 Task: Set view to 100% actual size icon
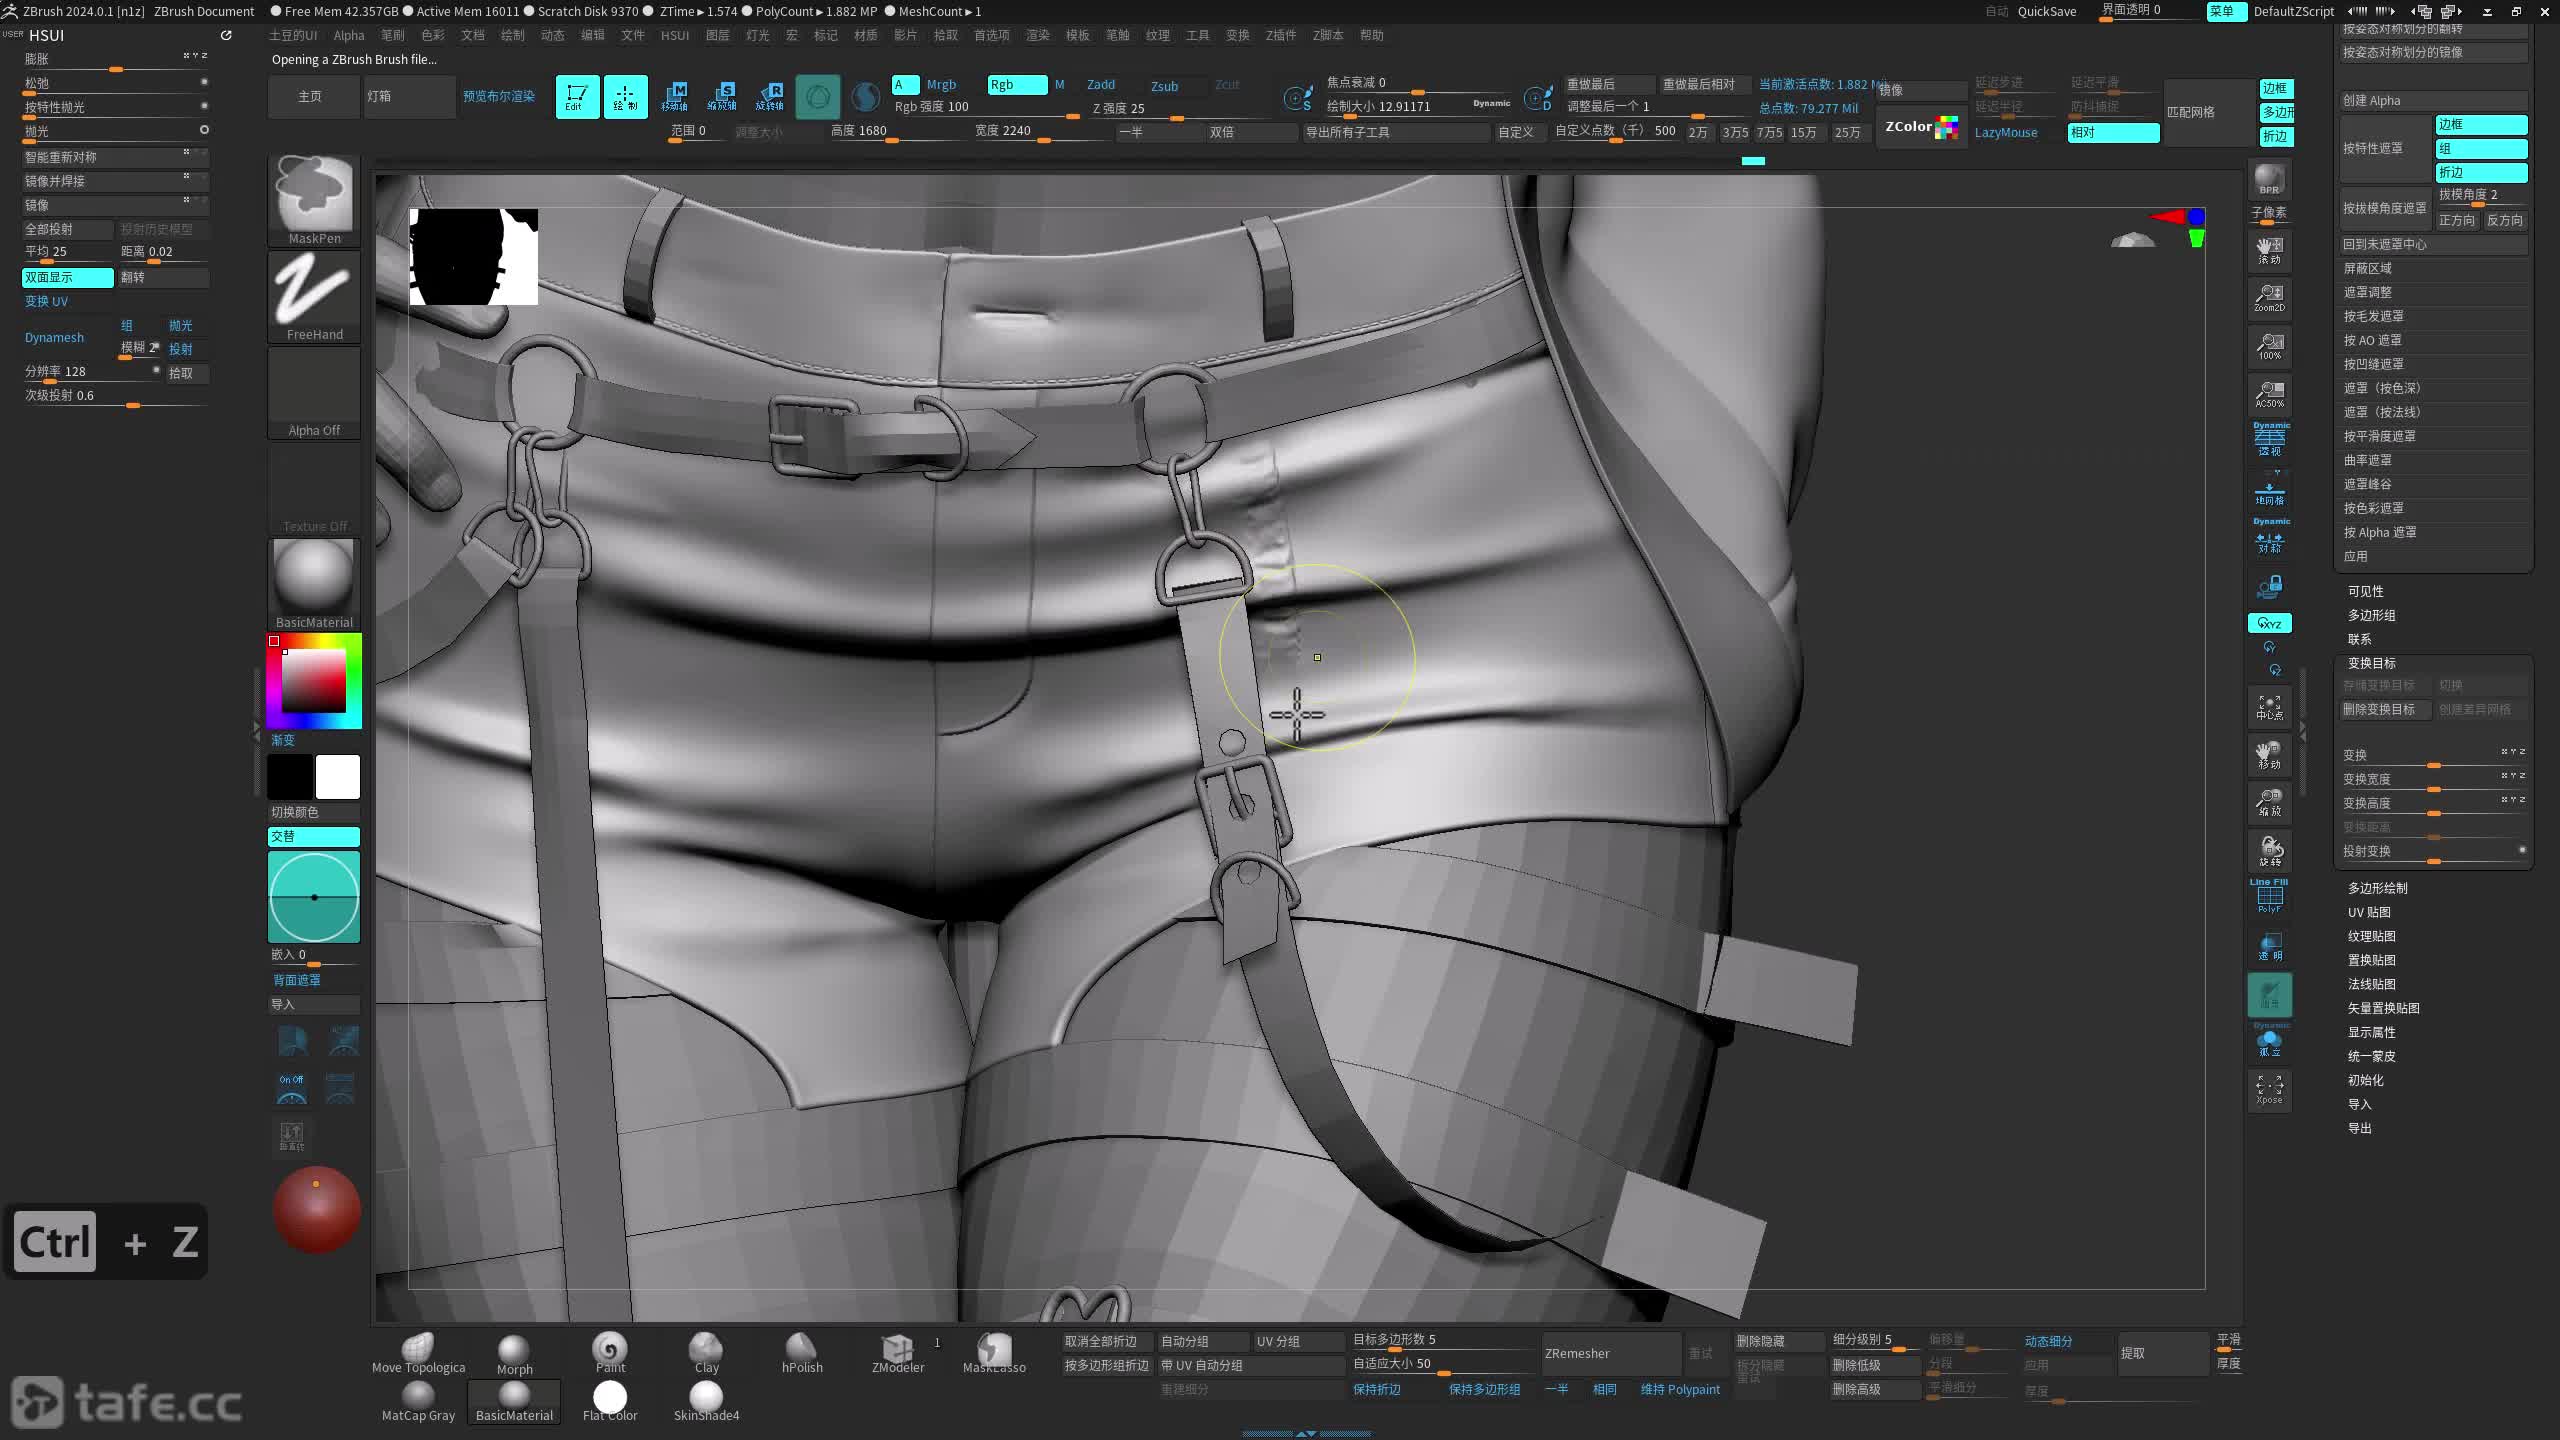[x=2269, y=346]
